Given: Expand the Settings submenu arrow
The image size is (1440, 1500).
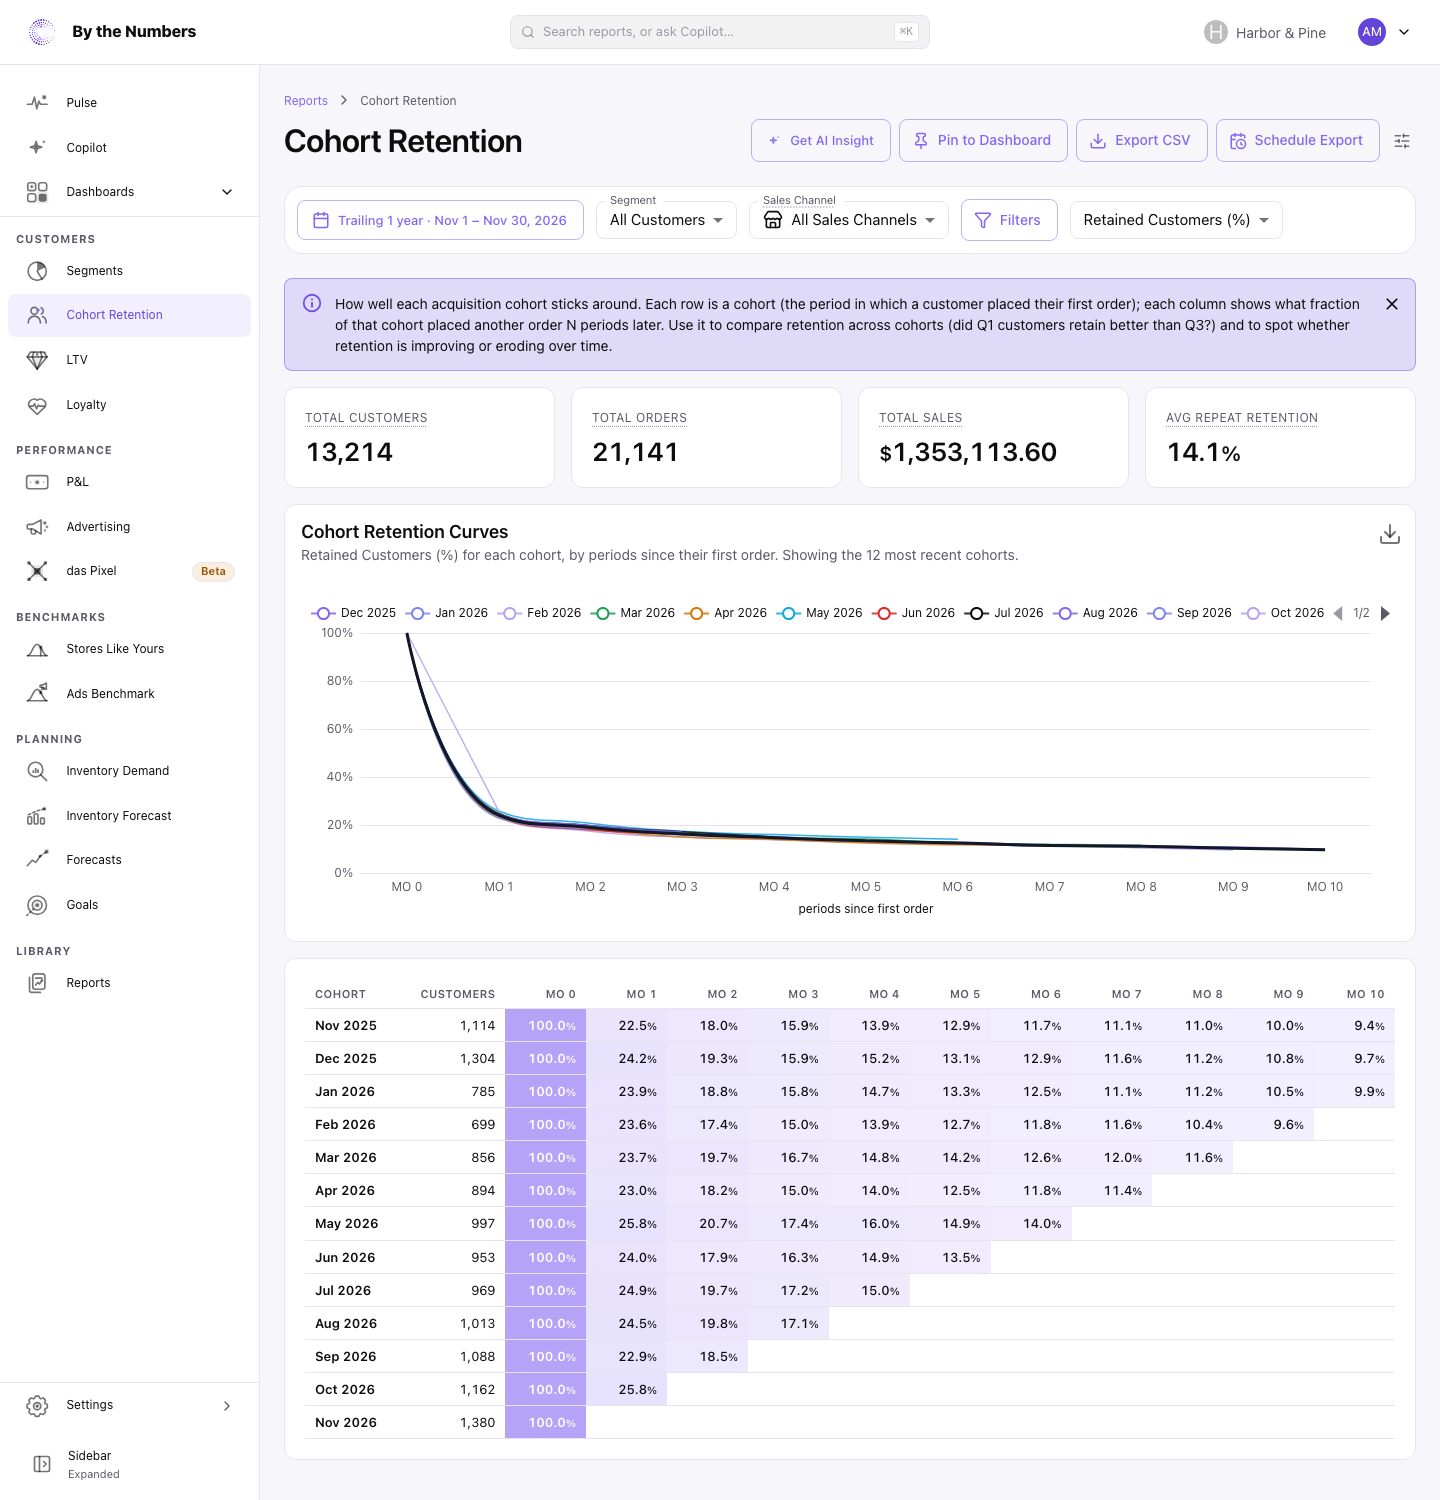Looking at the screenshot, I should click(x=227, y=1406).
